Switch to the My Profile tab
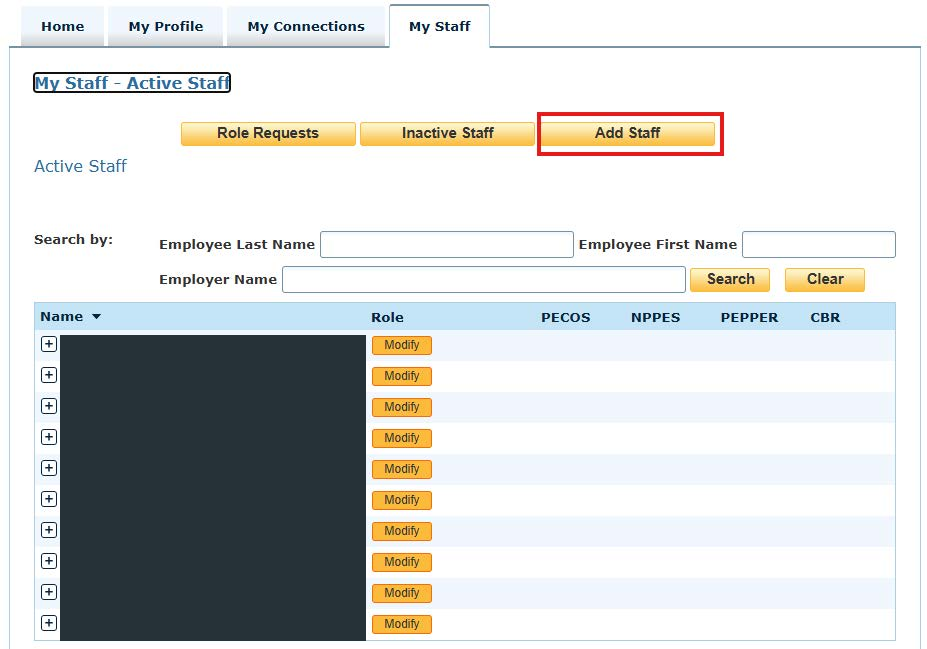The height and width of the screenshot is (649, 927). click(x=166, y=27)
